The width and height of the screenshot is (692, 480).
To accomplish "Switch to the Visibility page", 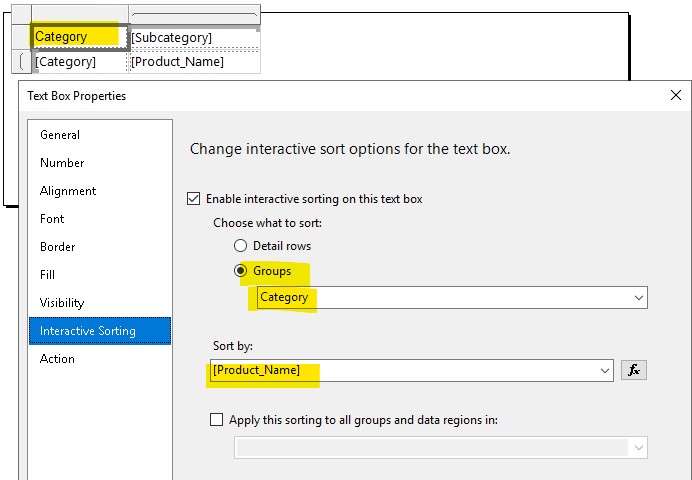I will [62, 303].
